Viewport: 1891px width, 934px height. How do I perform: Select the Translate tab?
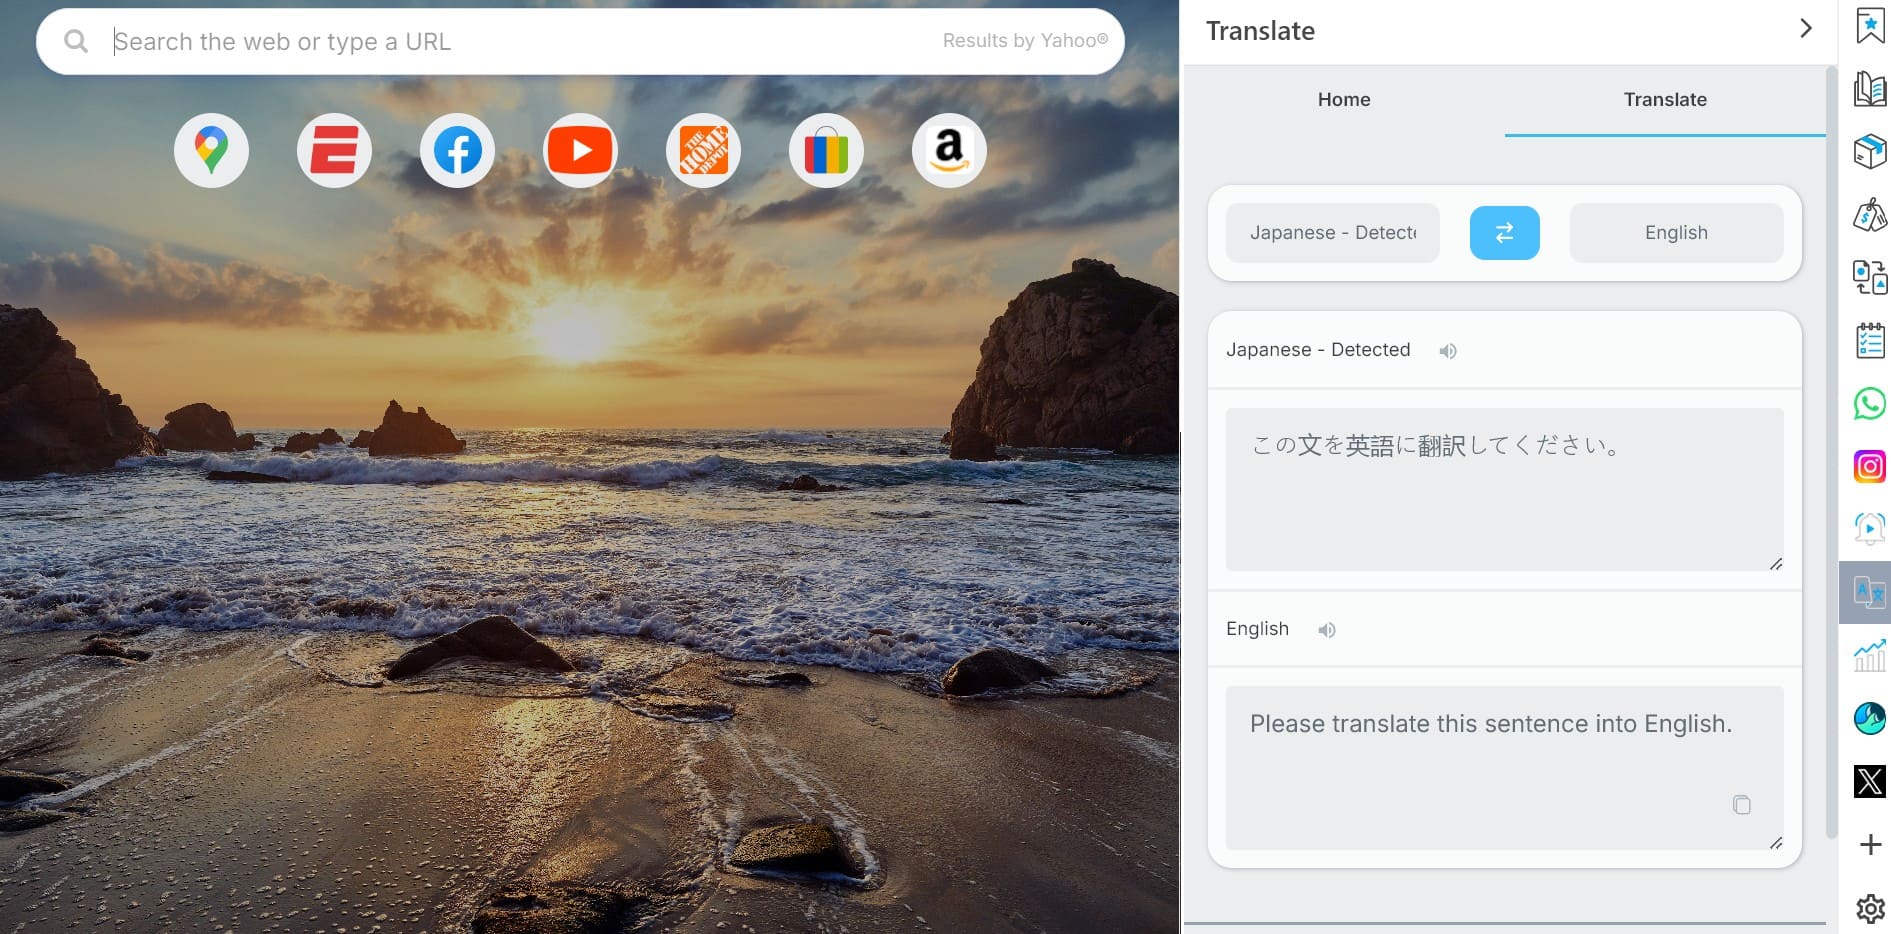tap(1664, 100)
